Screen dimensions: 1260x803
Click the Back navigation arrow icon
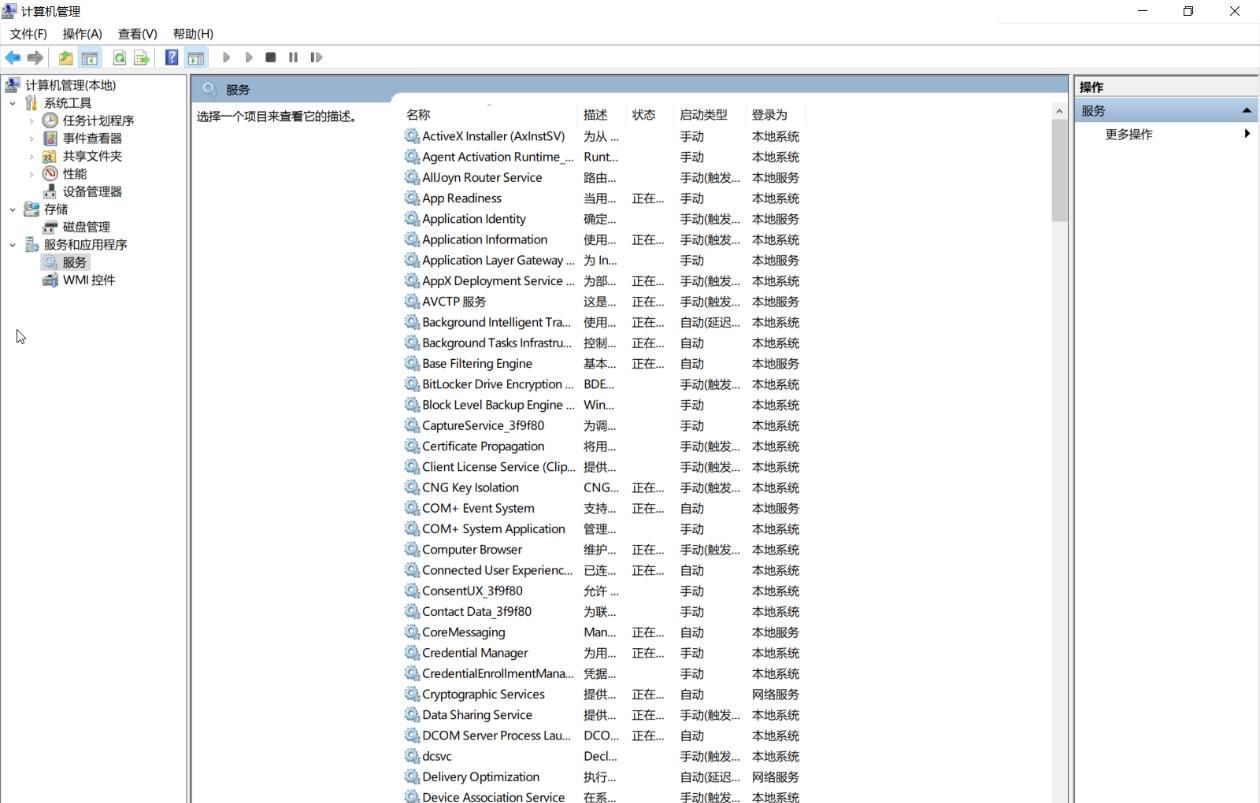coord(13,57)
